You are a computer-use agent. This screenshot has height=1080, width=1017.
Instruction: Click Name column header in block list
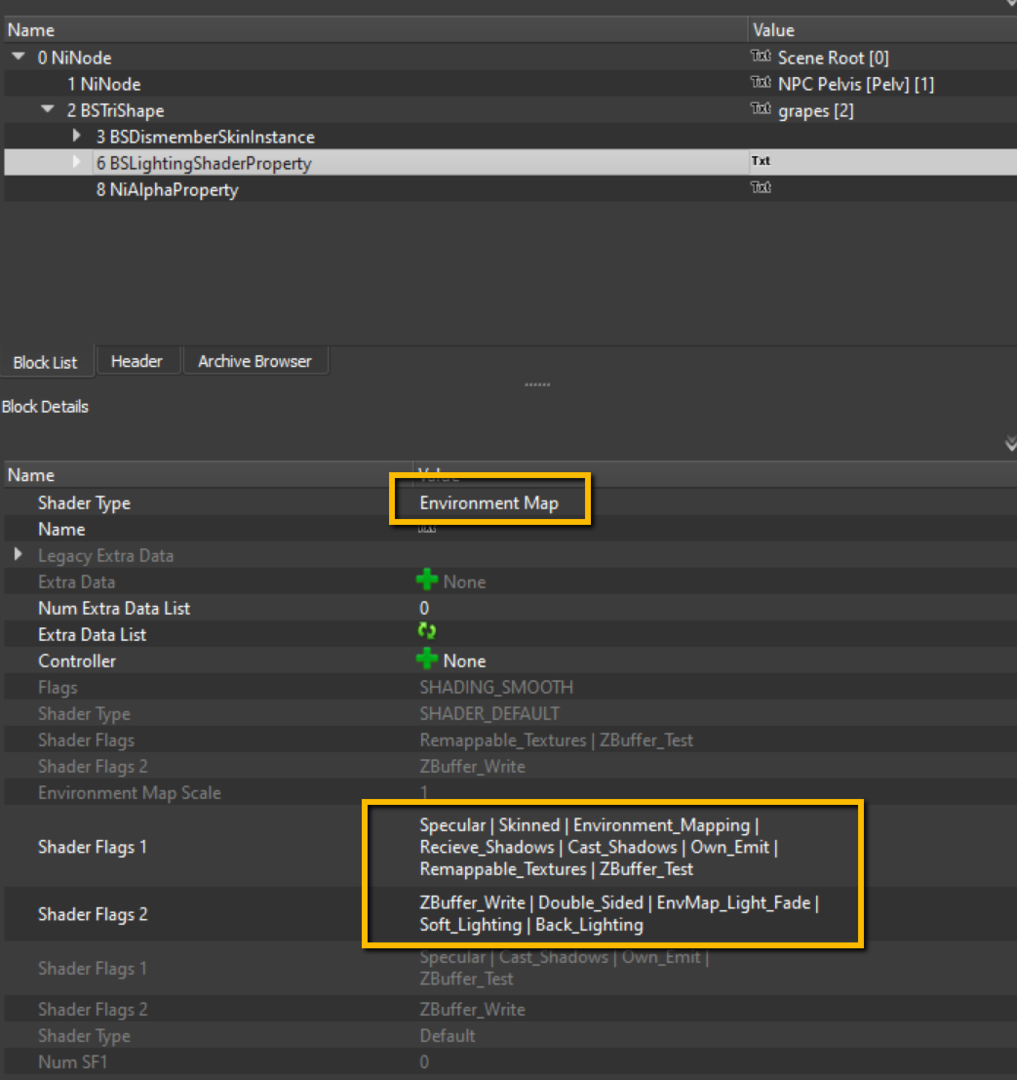pyautogui.click(x=376, y=30)
